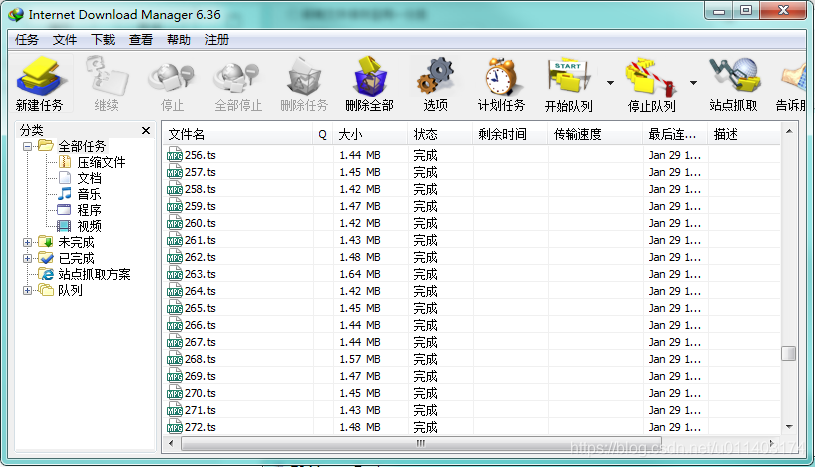Select the 程序 category
815x467 pixels.
(x=89, y=210)
